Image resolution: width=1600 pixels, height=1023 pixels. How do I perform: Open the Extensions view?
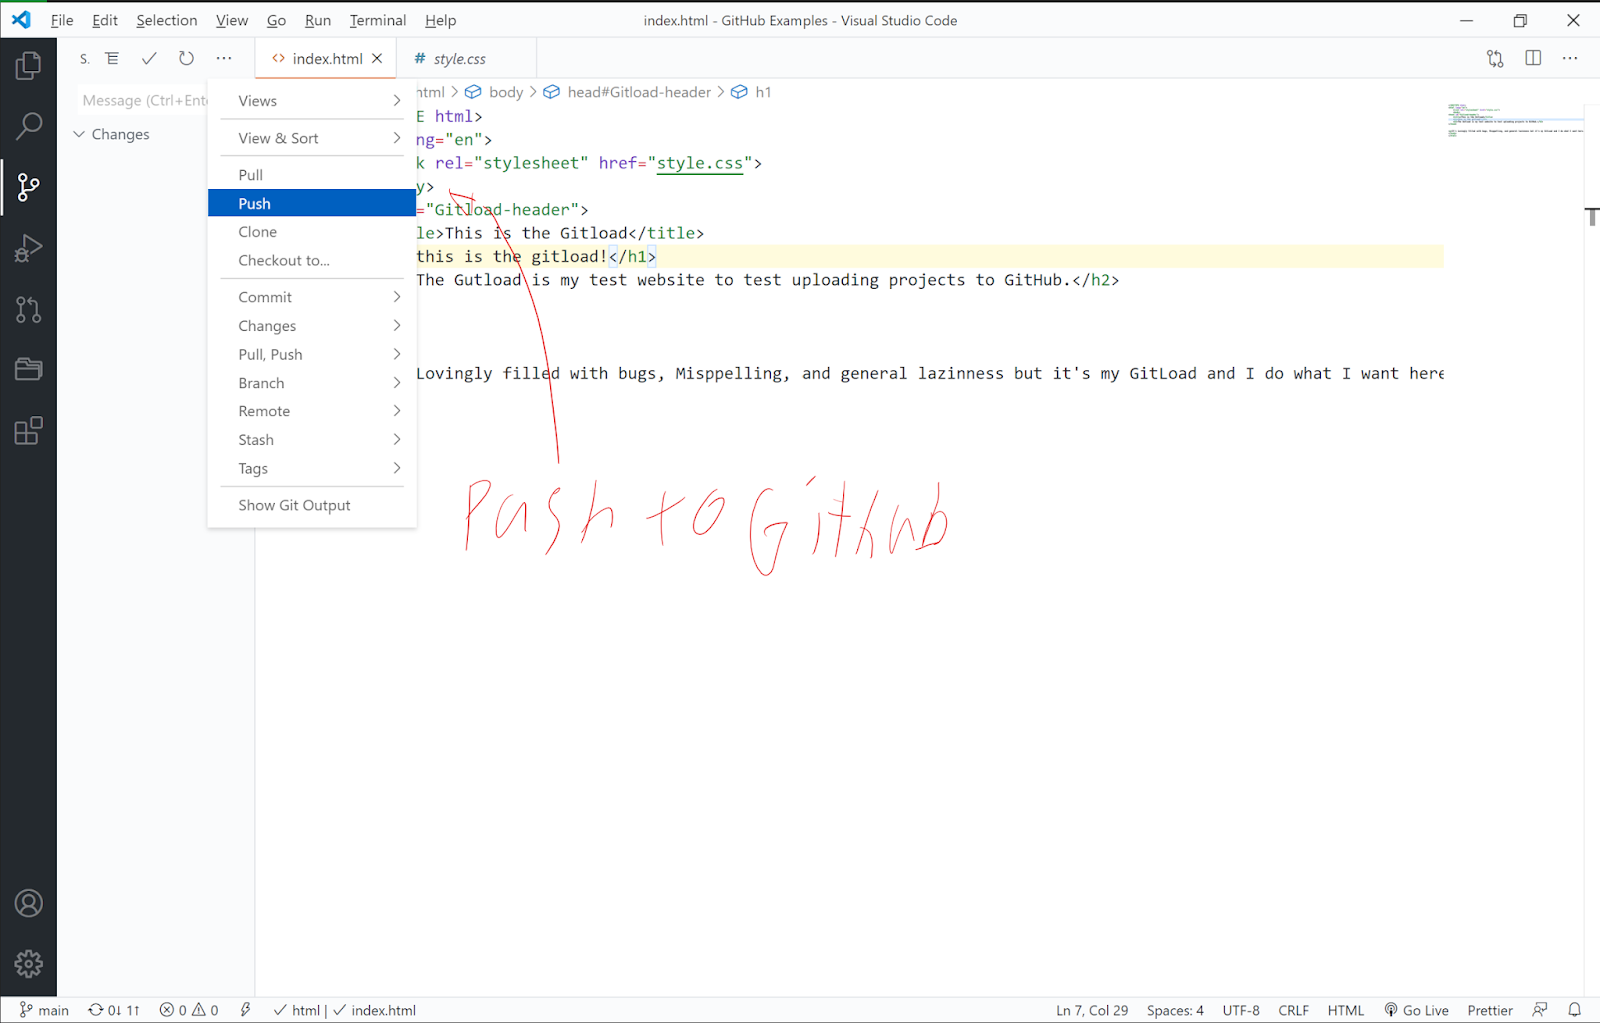(x=28, y=431)
